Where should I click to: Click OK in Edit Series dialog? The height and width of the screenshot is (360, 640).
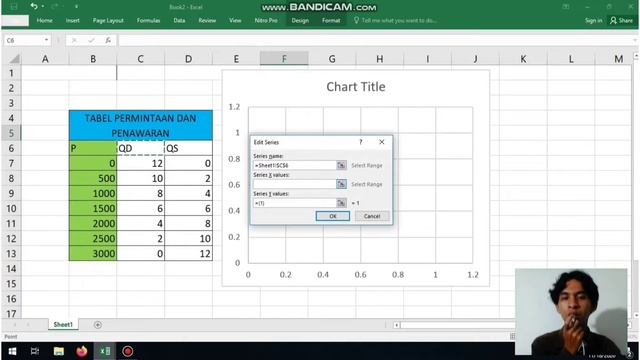(333, 216)
